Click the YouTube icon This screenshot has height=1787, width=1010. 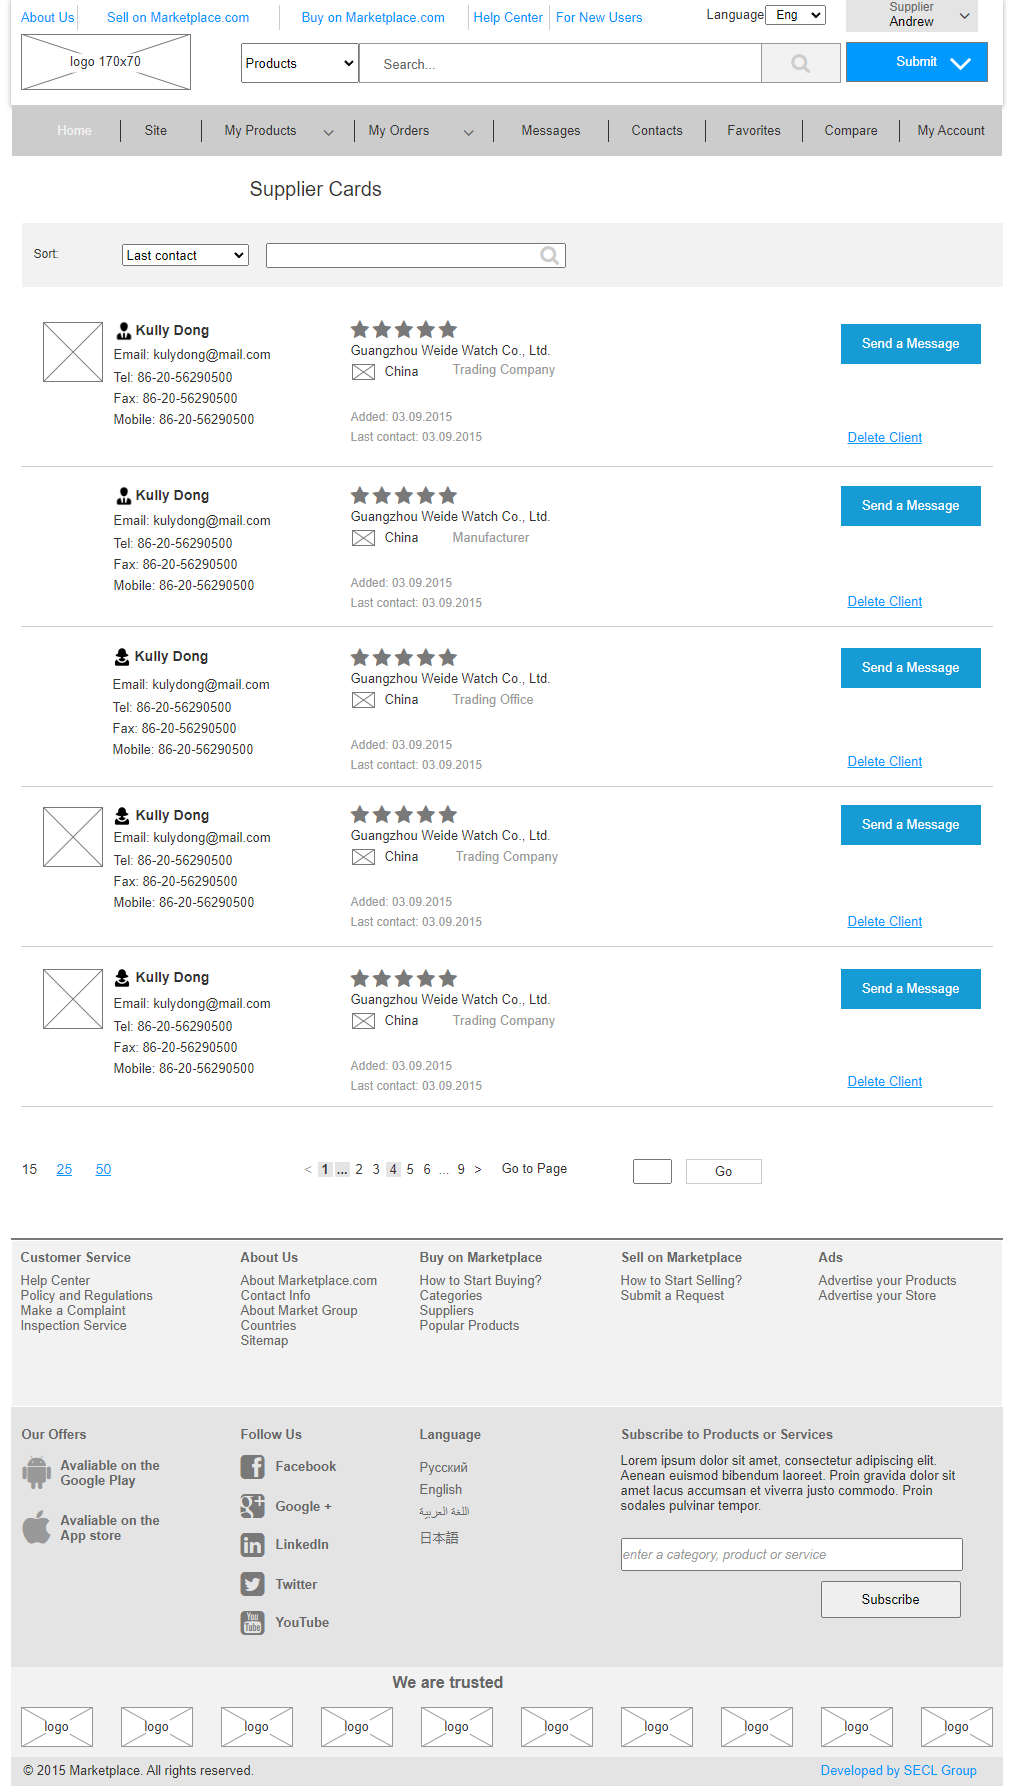click(252, 1622)
